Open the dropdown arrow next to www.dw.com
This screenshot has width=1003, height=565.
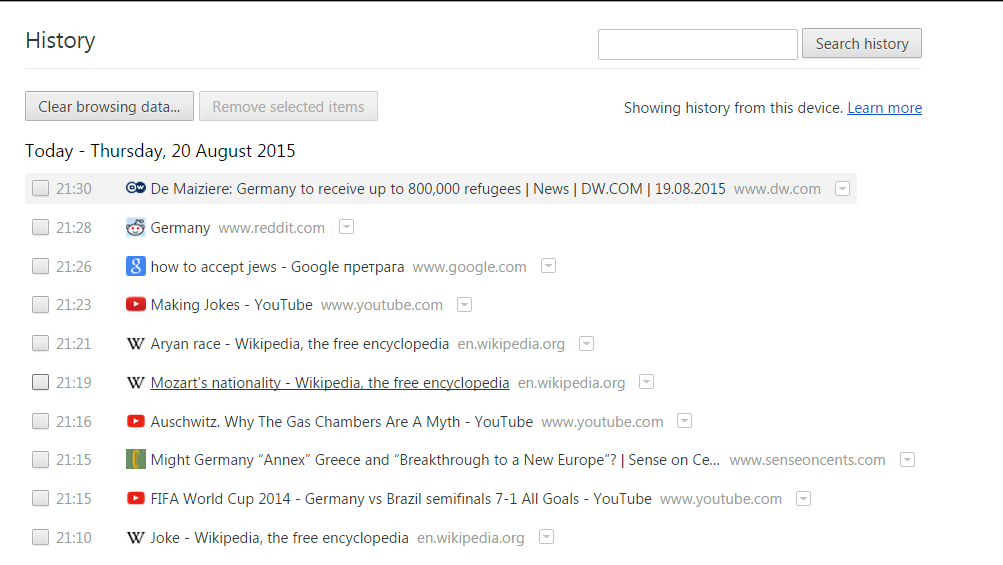point(843,188)
